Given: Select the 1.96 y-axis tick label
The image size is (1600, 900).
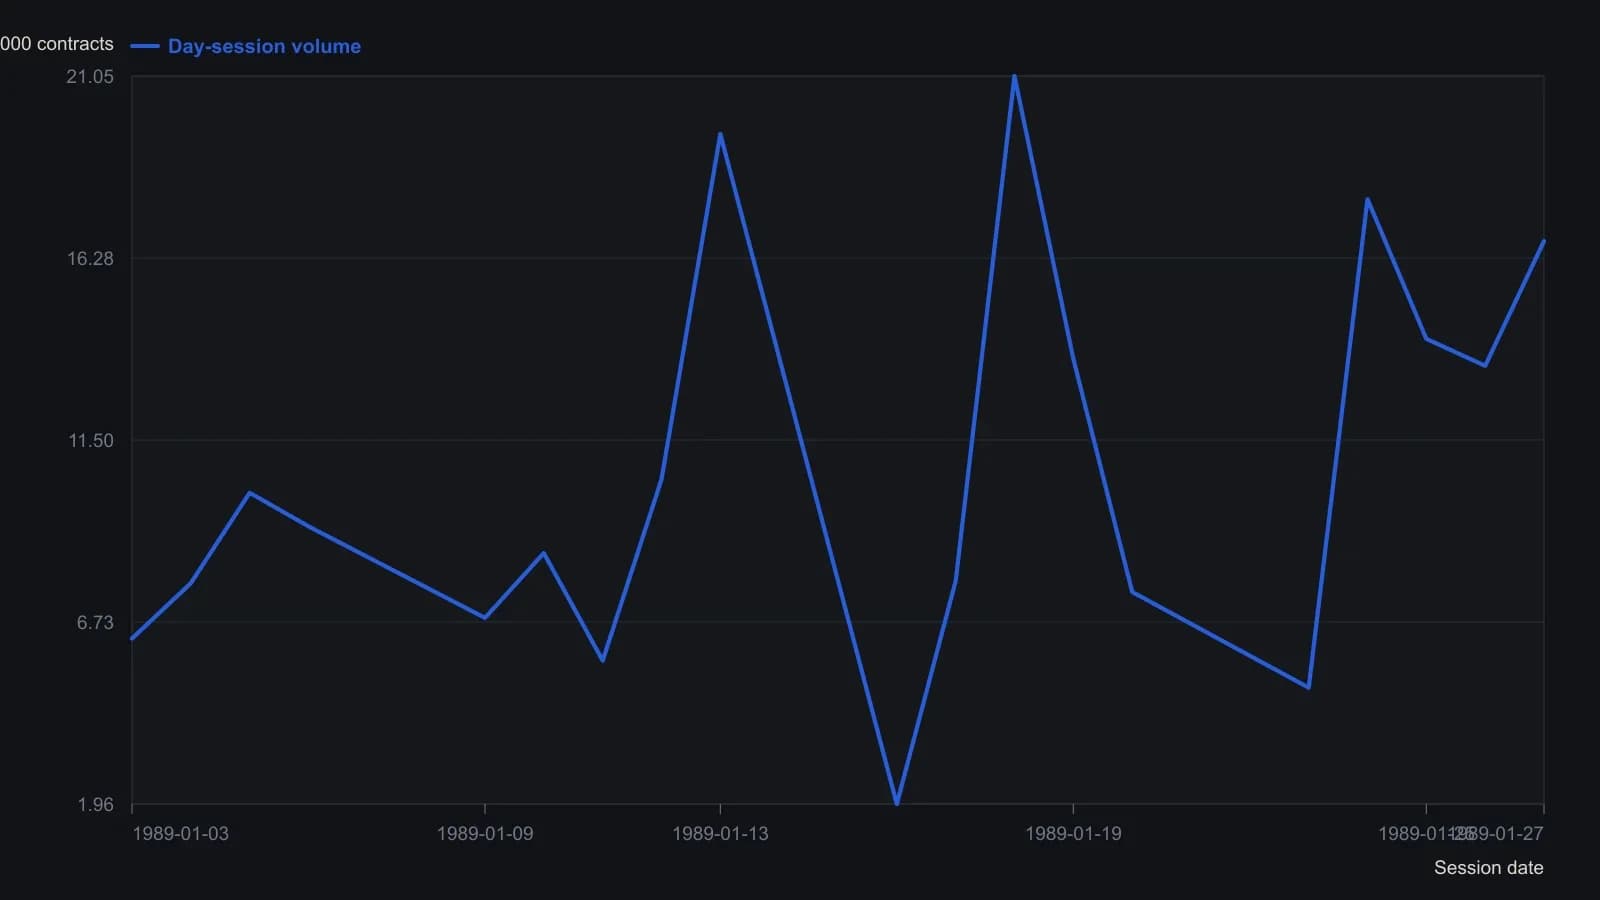Looking at the screenshot, I should click(x=96, y=805).
